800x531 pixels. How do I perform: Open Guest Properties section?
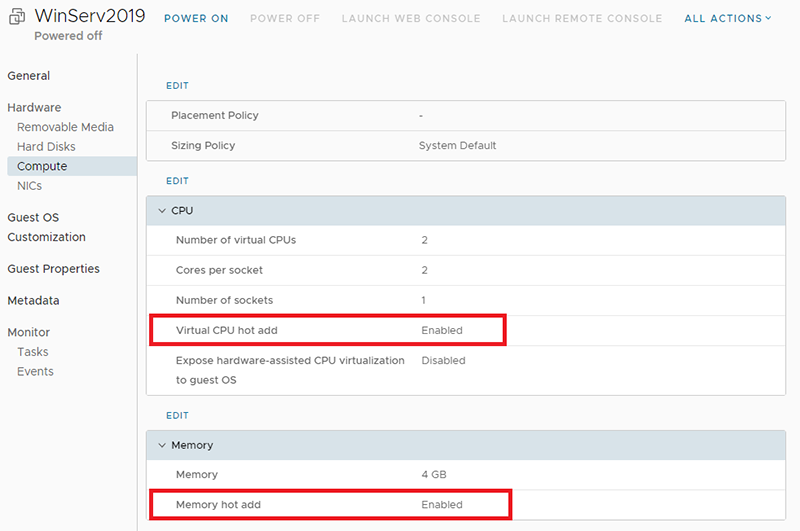pos(54,269)
